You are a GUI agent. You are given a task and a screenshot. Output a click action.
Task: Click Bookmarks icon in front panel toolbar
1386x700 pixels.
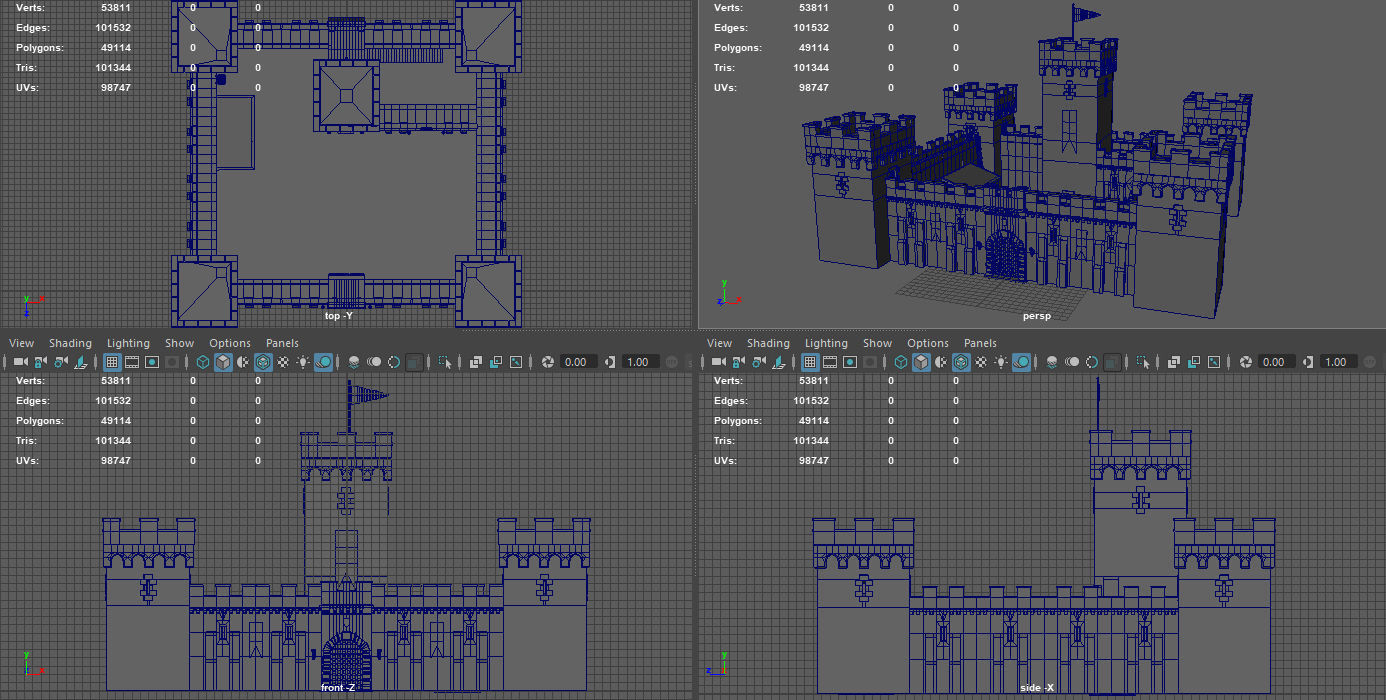[x=80, y=362]
